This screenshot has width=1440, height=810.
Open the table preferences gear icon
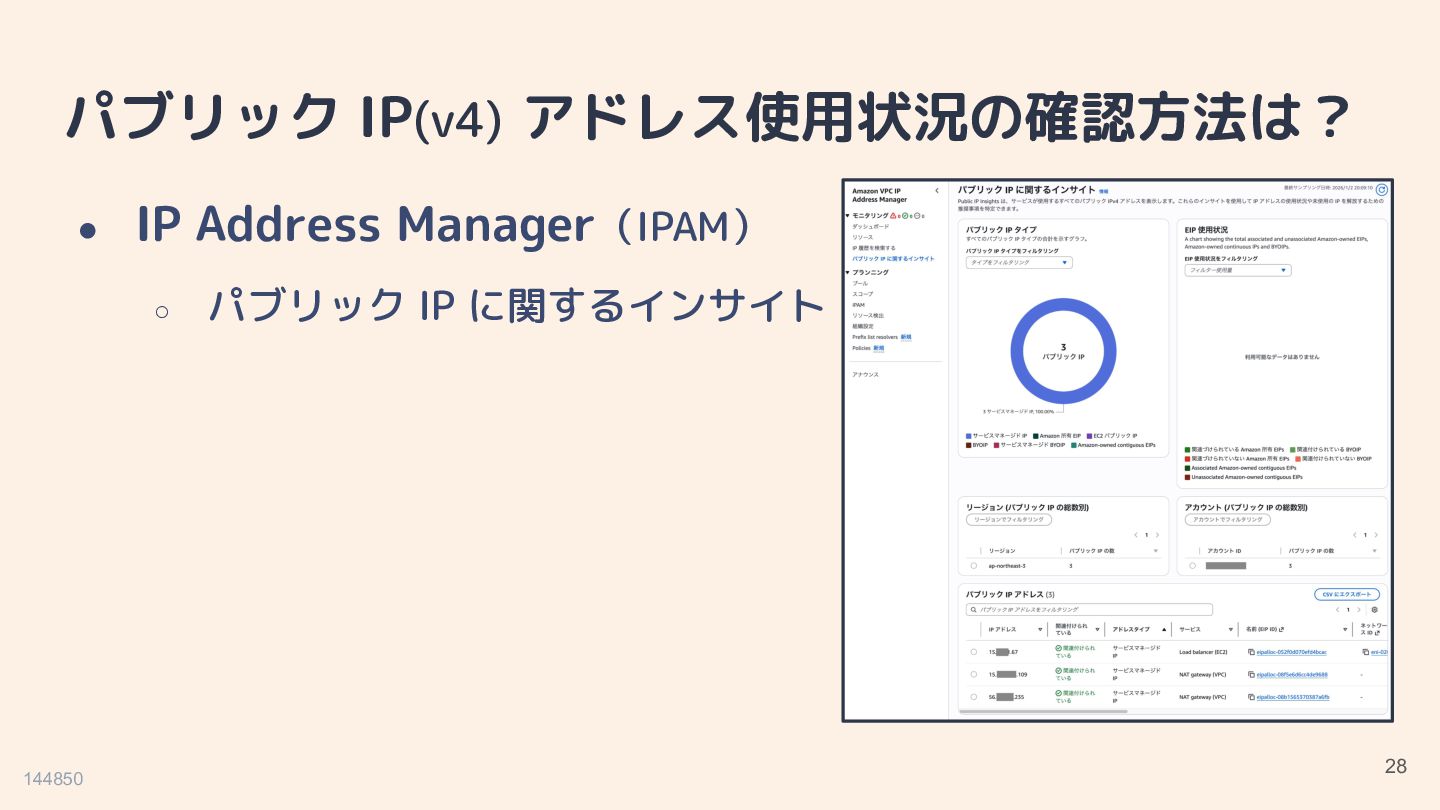coord(1375,609)
